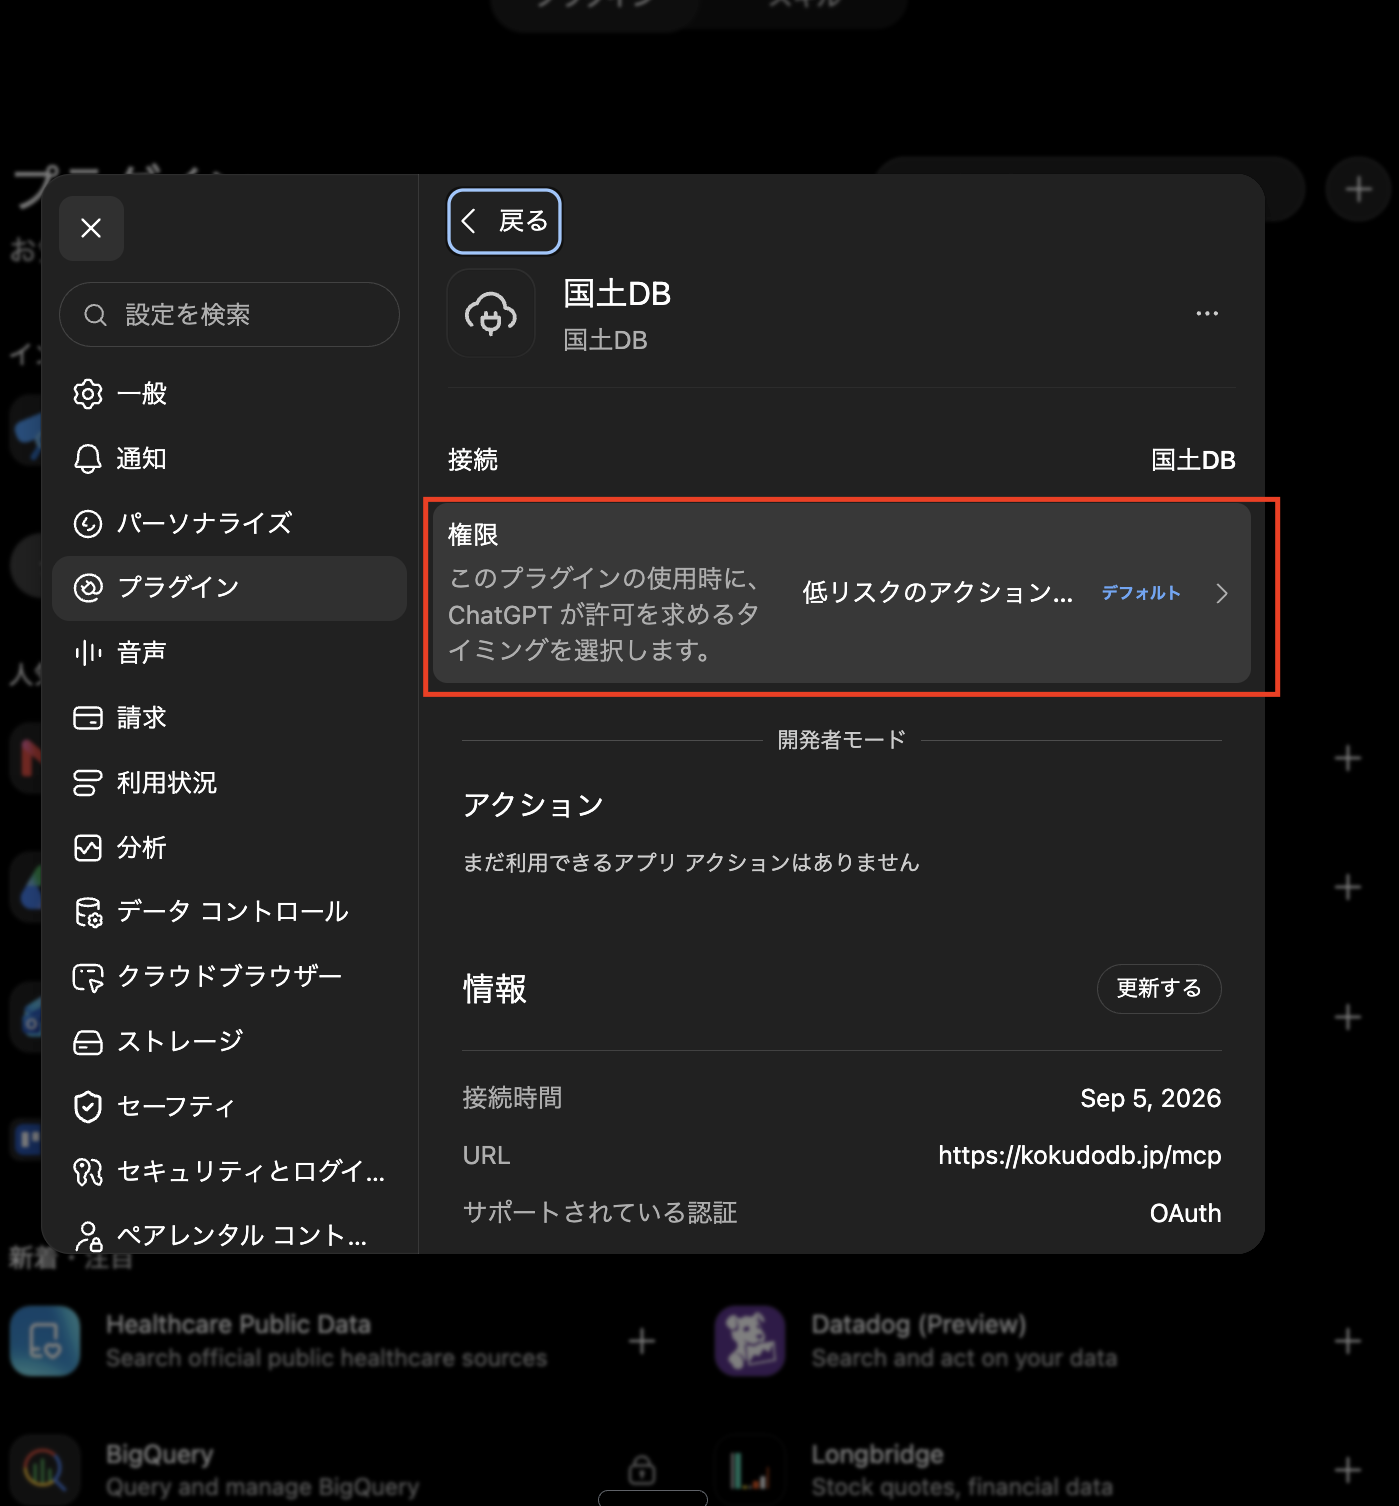Open the ストレージ settings section
The width and height of the screenshot is (1399, 1506).
coord(229,1042)
